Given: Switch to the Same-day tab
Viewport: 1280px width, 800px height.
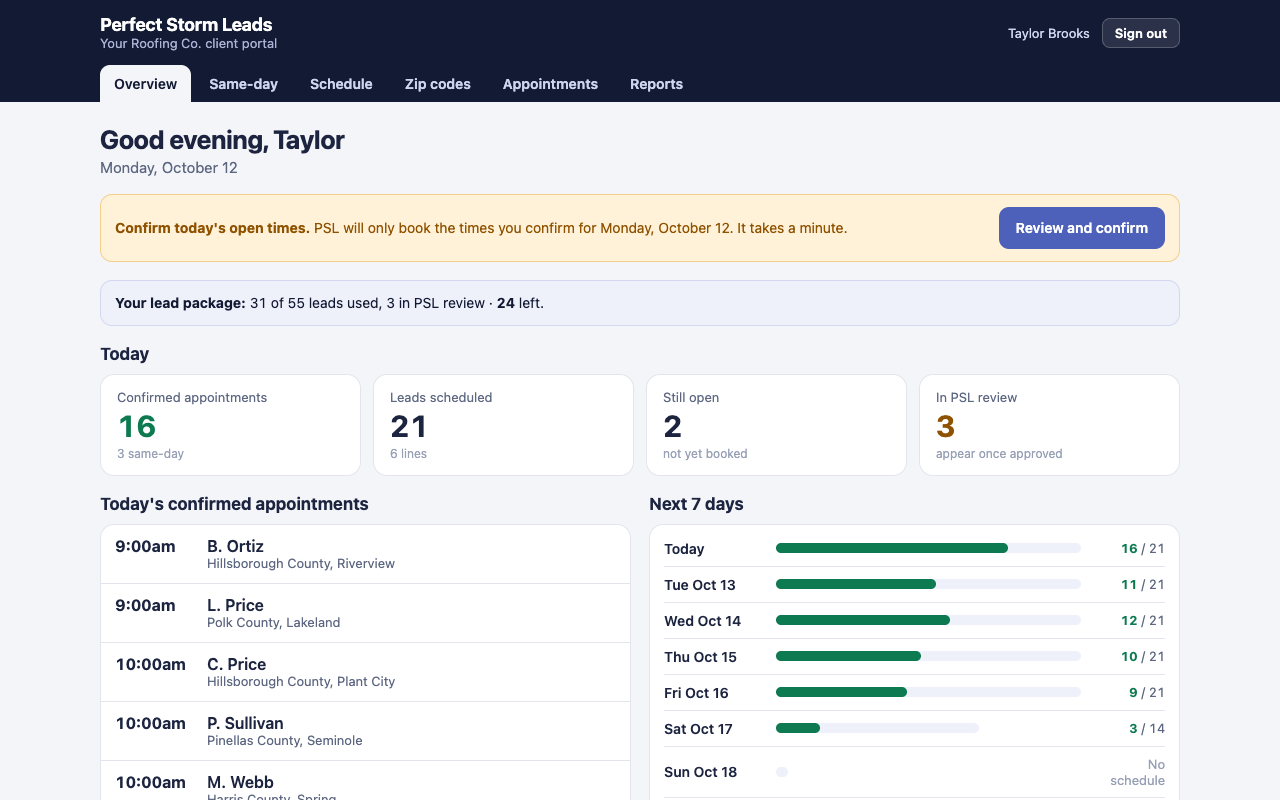Looking at the screenshot, I should pyautogui.click(x=243, y=84).
